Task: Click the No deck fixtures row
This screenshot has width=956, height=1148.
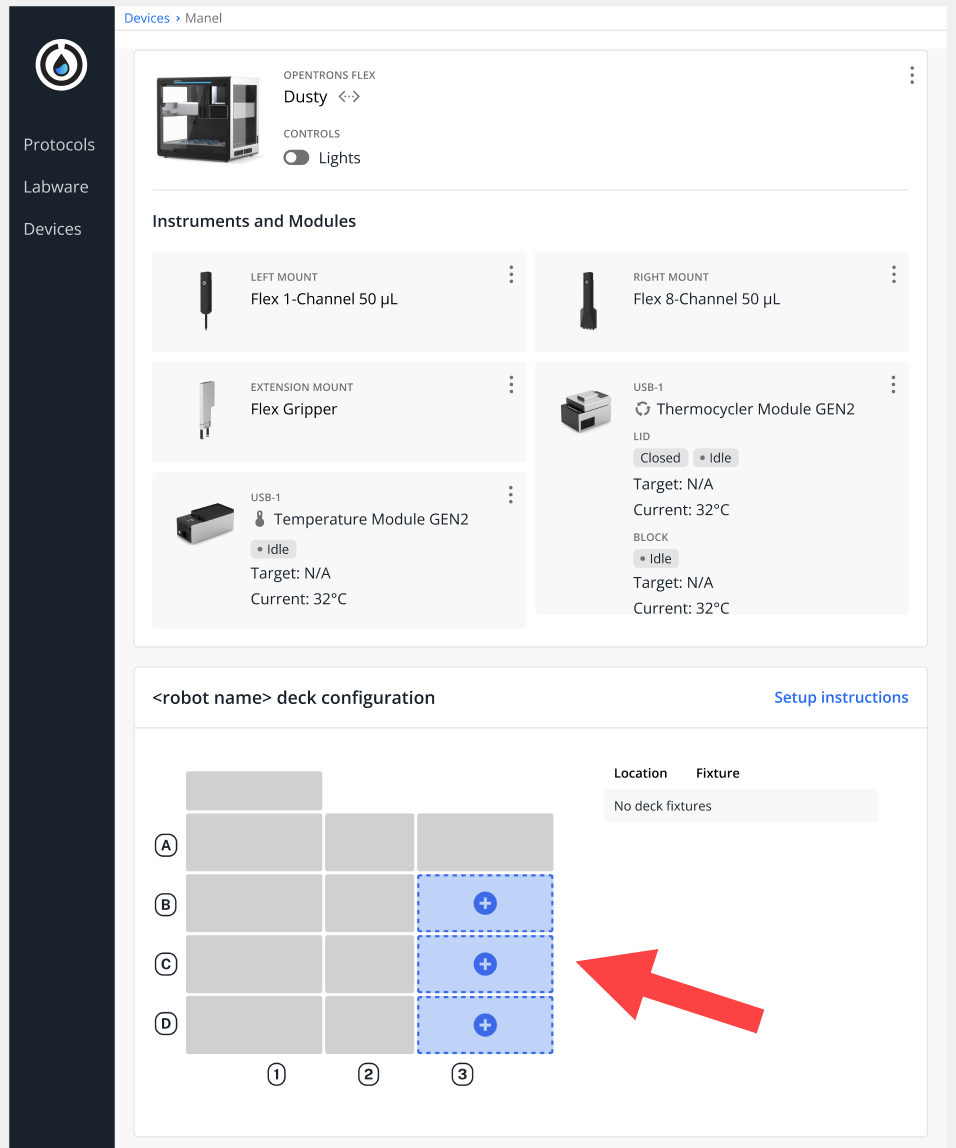Action: (741, 805)
